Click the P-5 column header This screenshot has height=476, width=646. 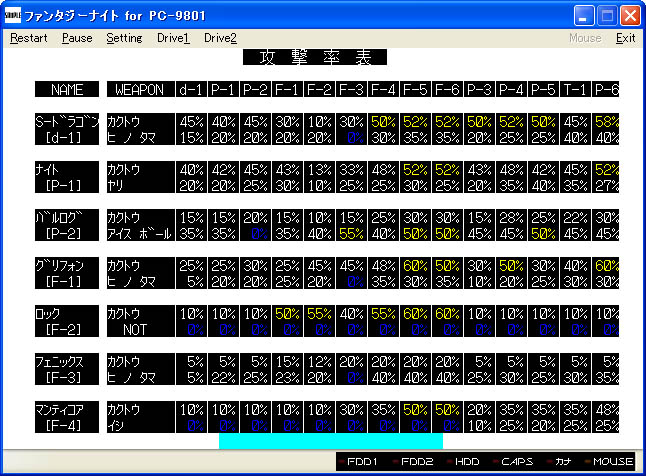[543, 89]
